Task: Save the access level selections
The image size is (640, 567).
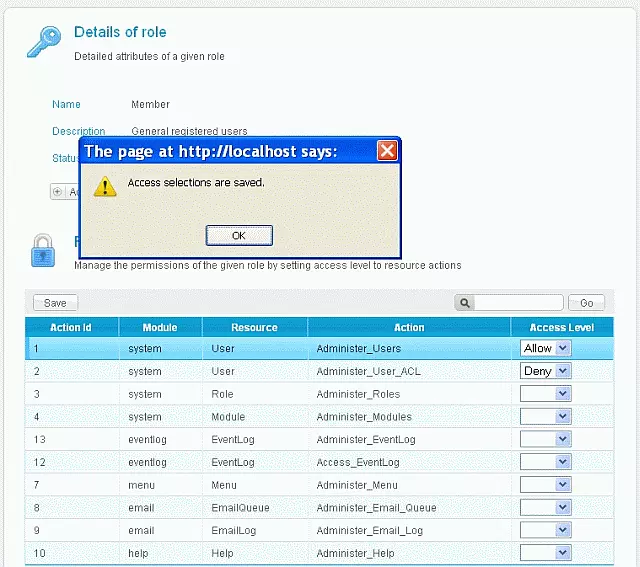Action: [x=55, y=303]
